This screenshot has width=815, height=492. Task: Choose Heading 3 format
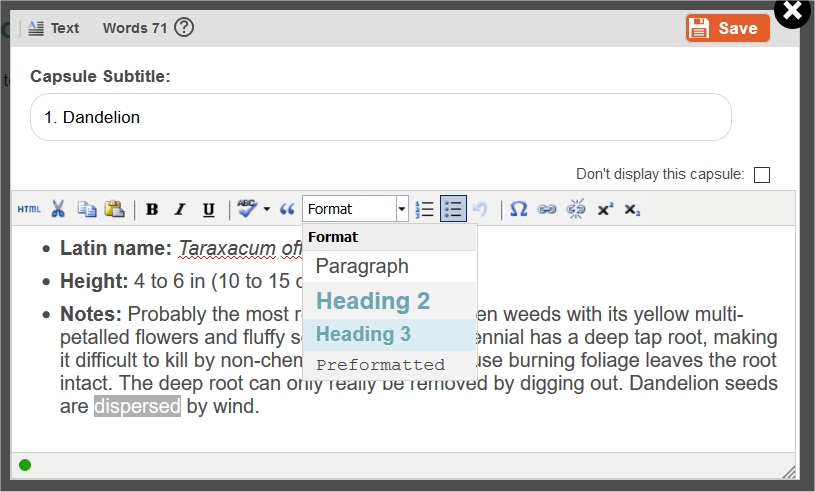(x=389, y=334)
